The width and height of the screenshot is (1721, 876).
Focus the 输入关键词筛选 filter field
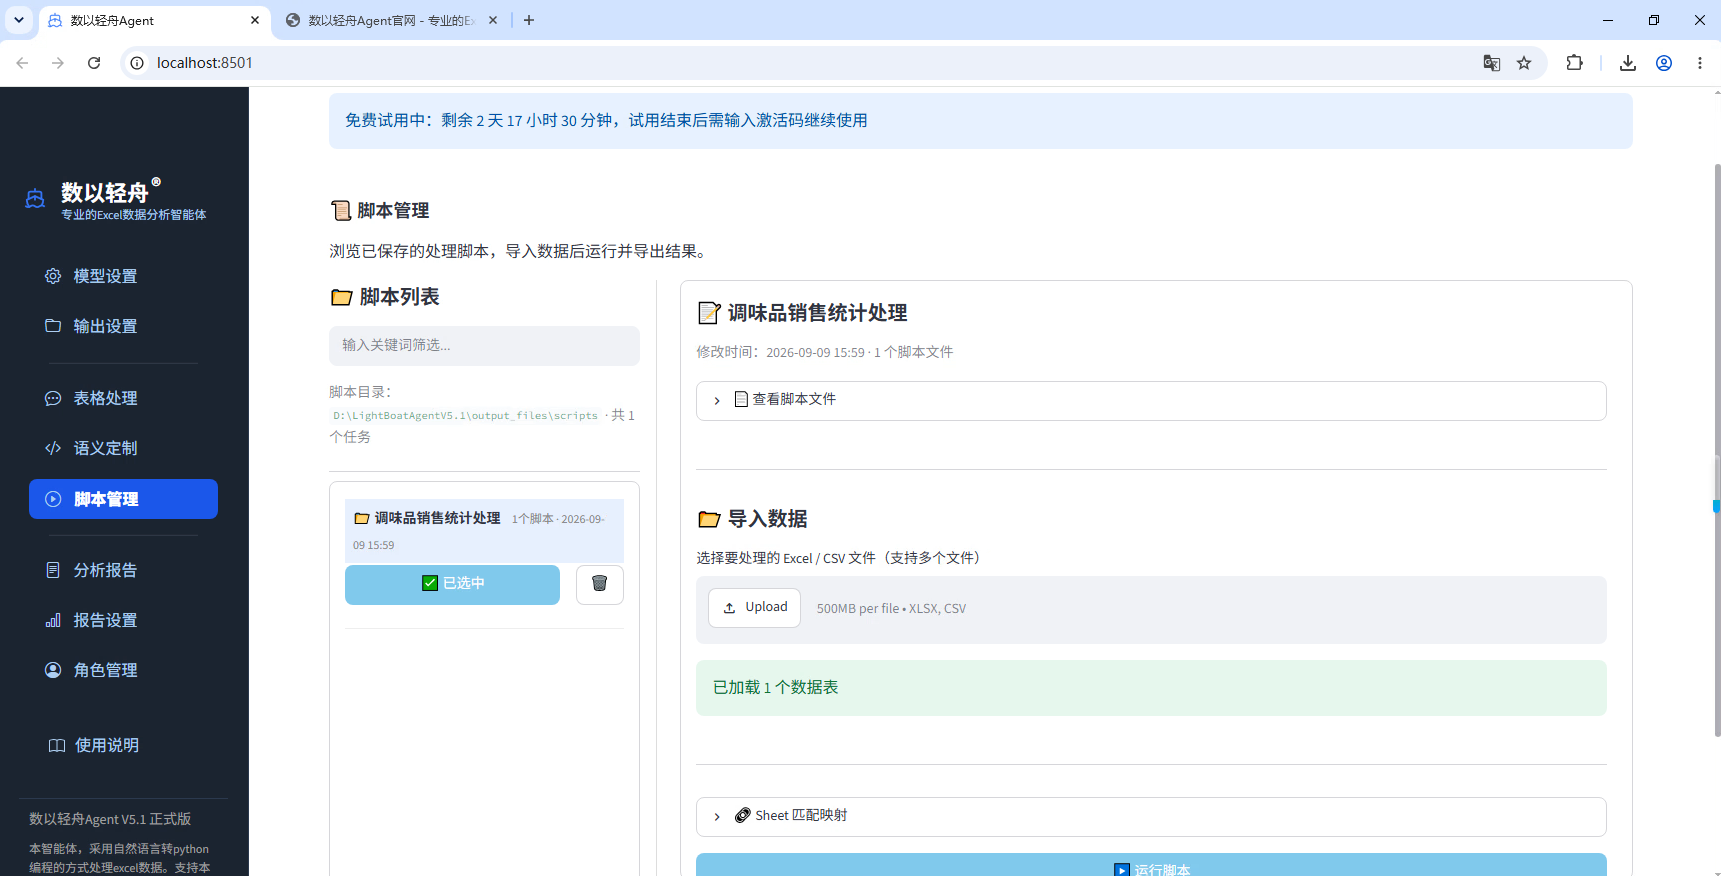tap(484, 345)
